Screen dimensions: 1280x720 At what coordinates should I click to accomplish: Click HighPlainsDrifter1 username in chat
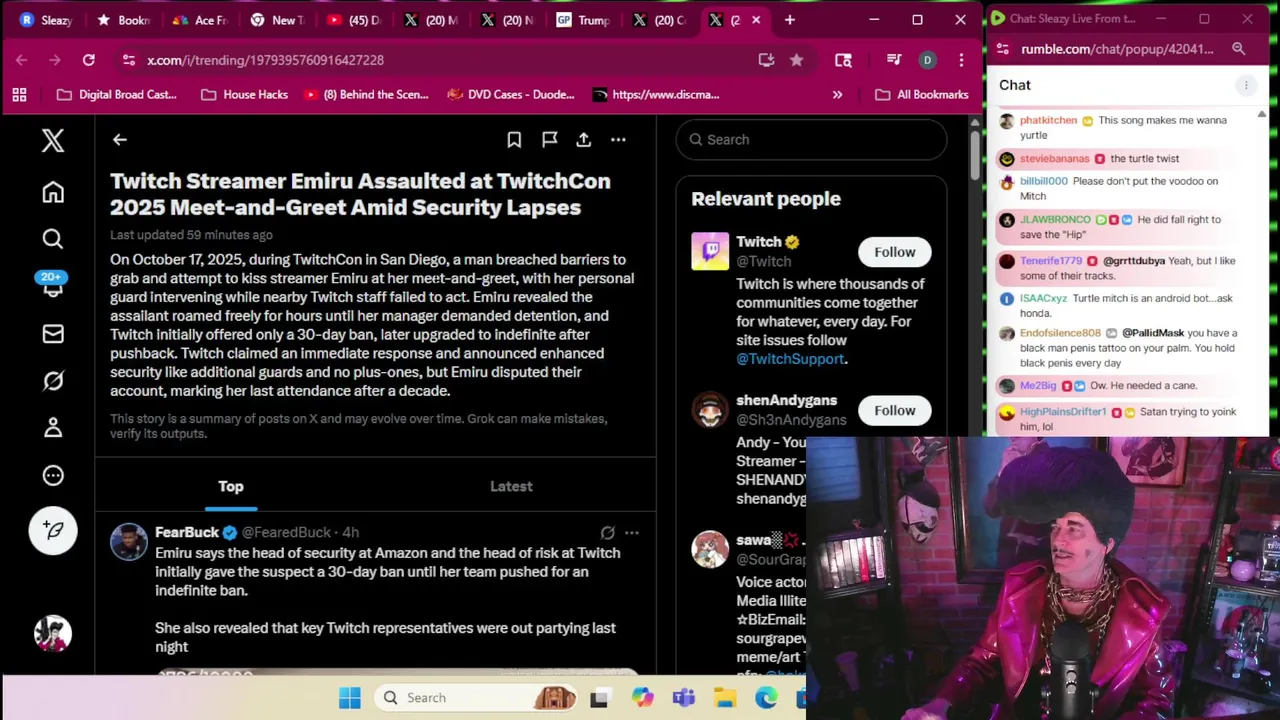pos(1063,412)
